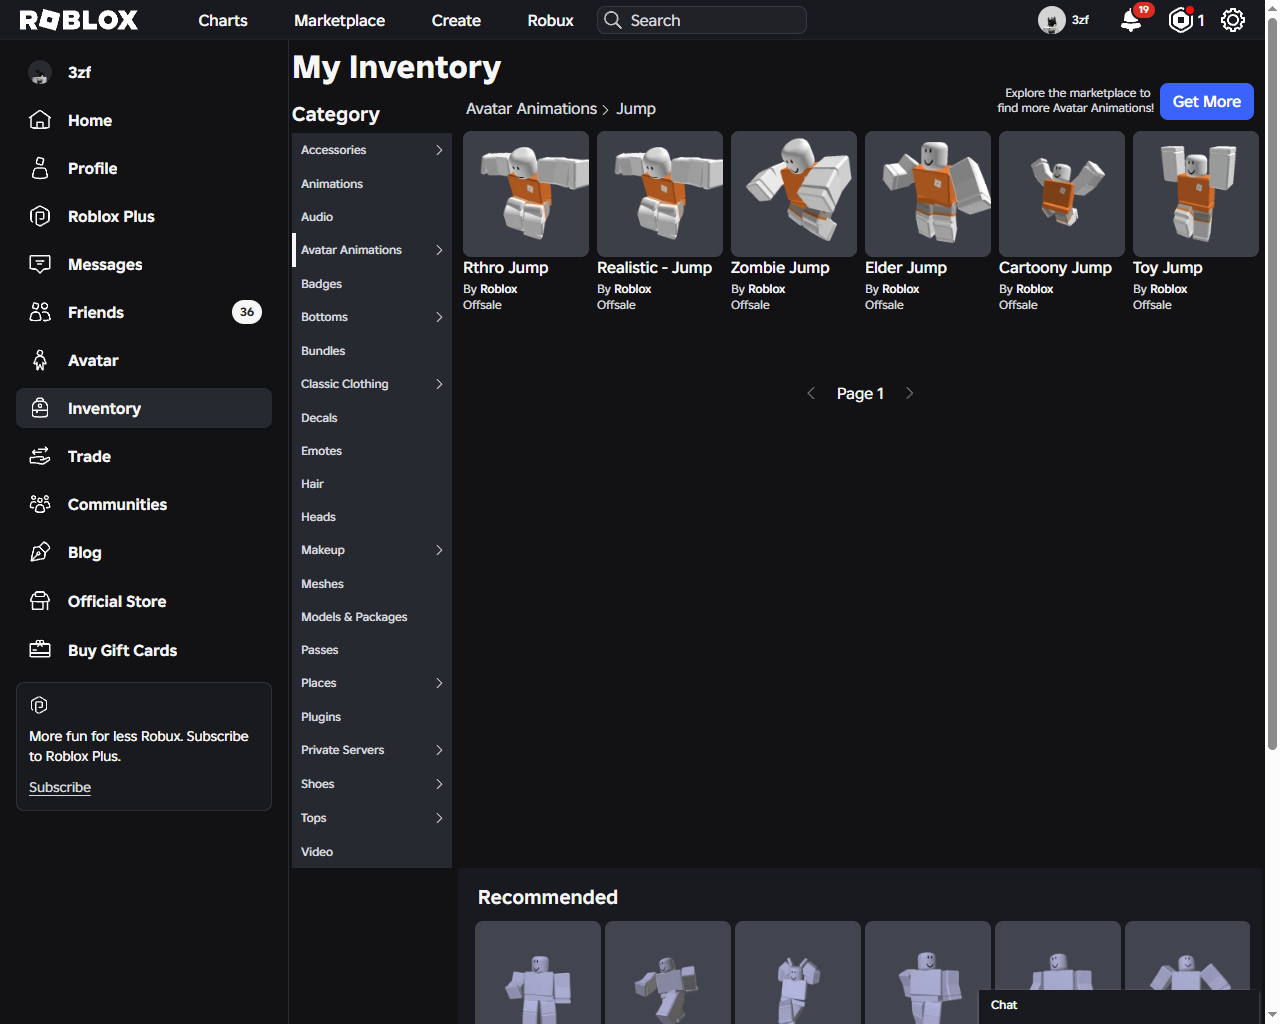Expand the Bottoms category
This screenshot has width=1280, height=1024.
point(439,317)
